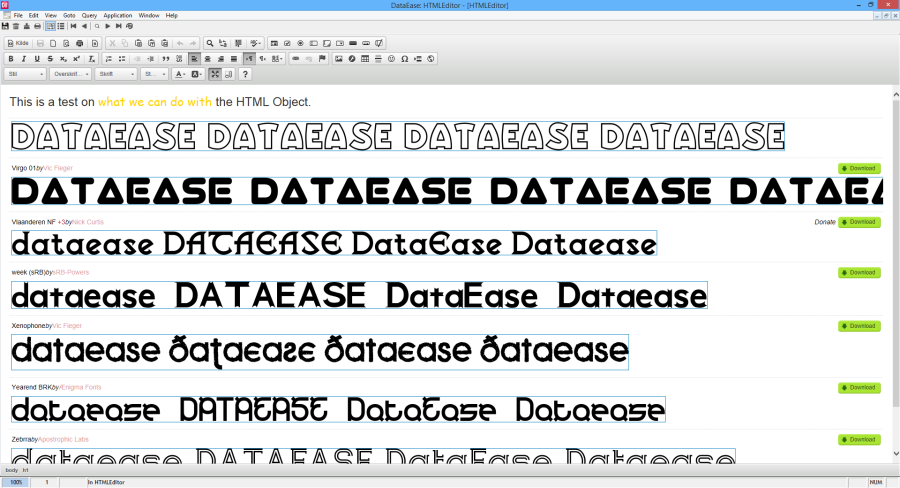Insert a Radio Button form field

click(x=300, y=43)
